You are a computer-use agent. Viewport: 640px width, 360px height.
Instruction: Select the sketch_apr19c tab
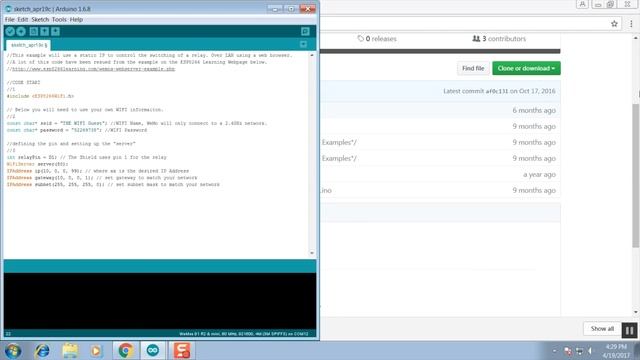coord(28,45)
